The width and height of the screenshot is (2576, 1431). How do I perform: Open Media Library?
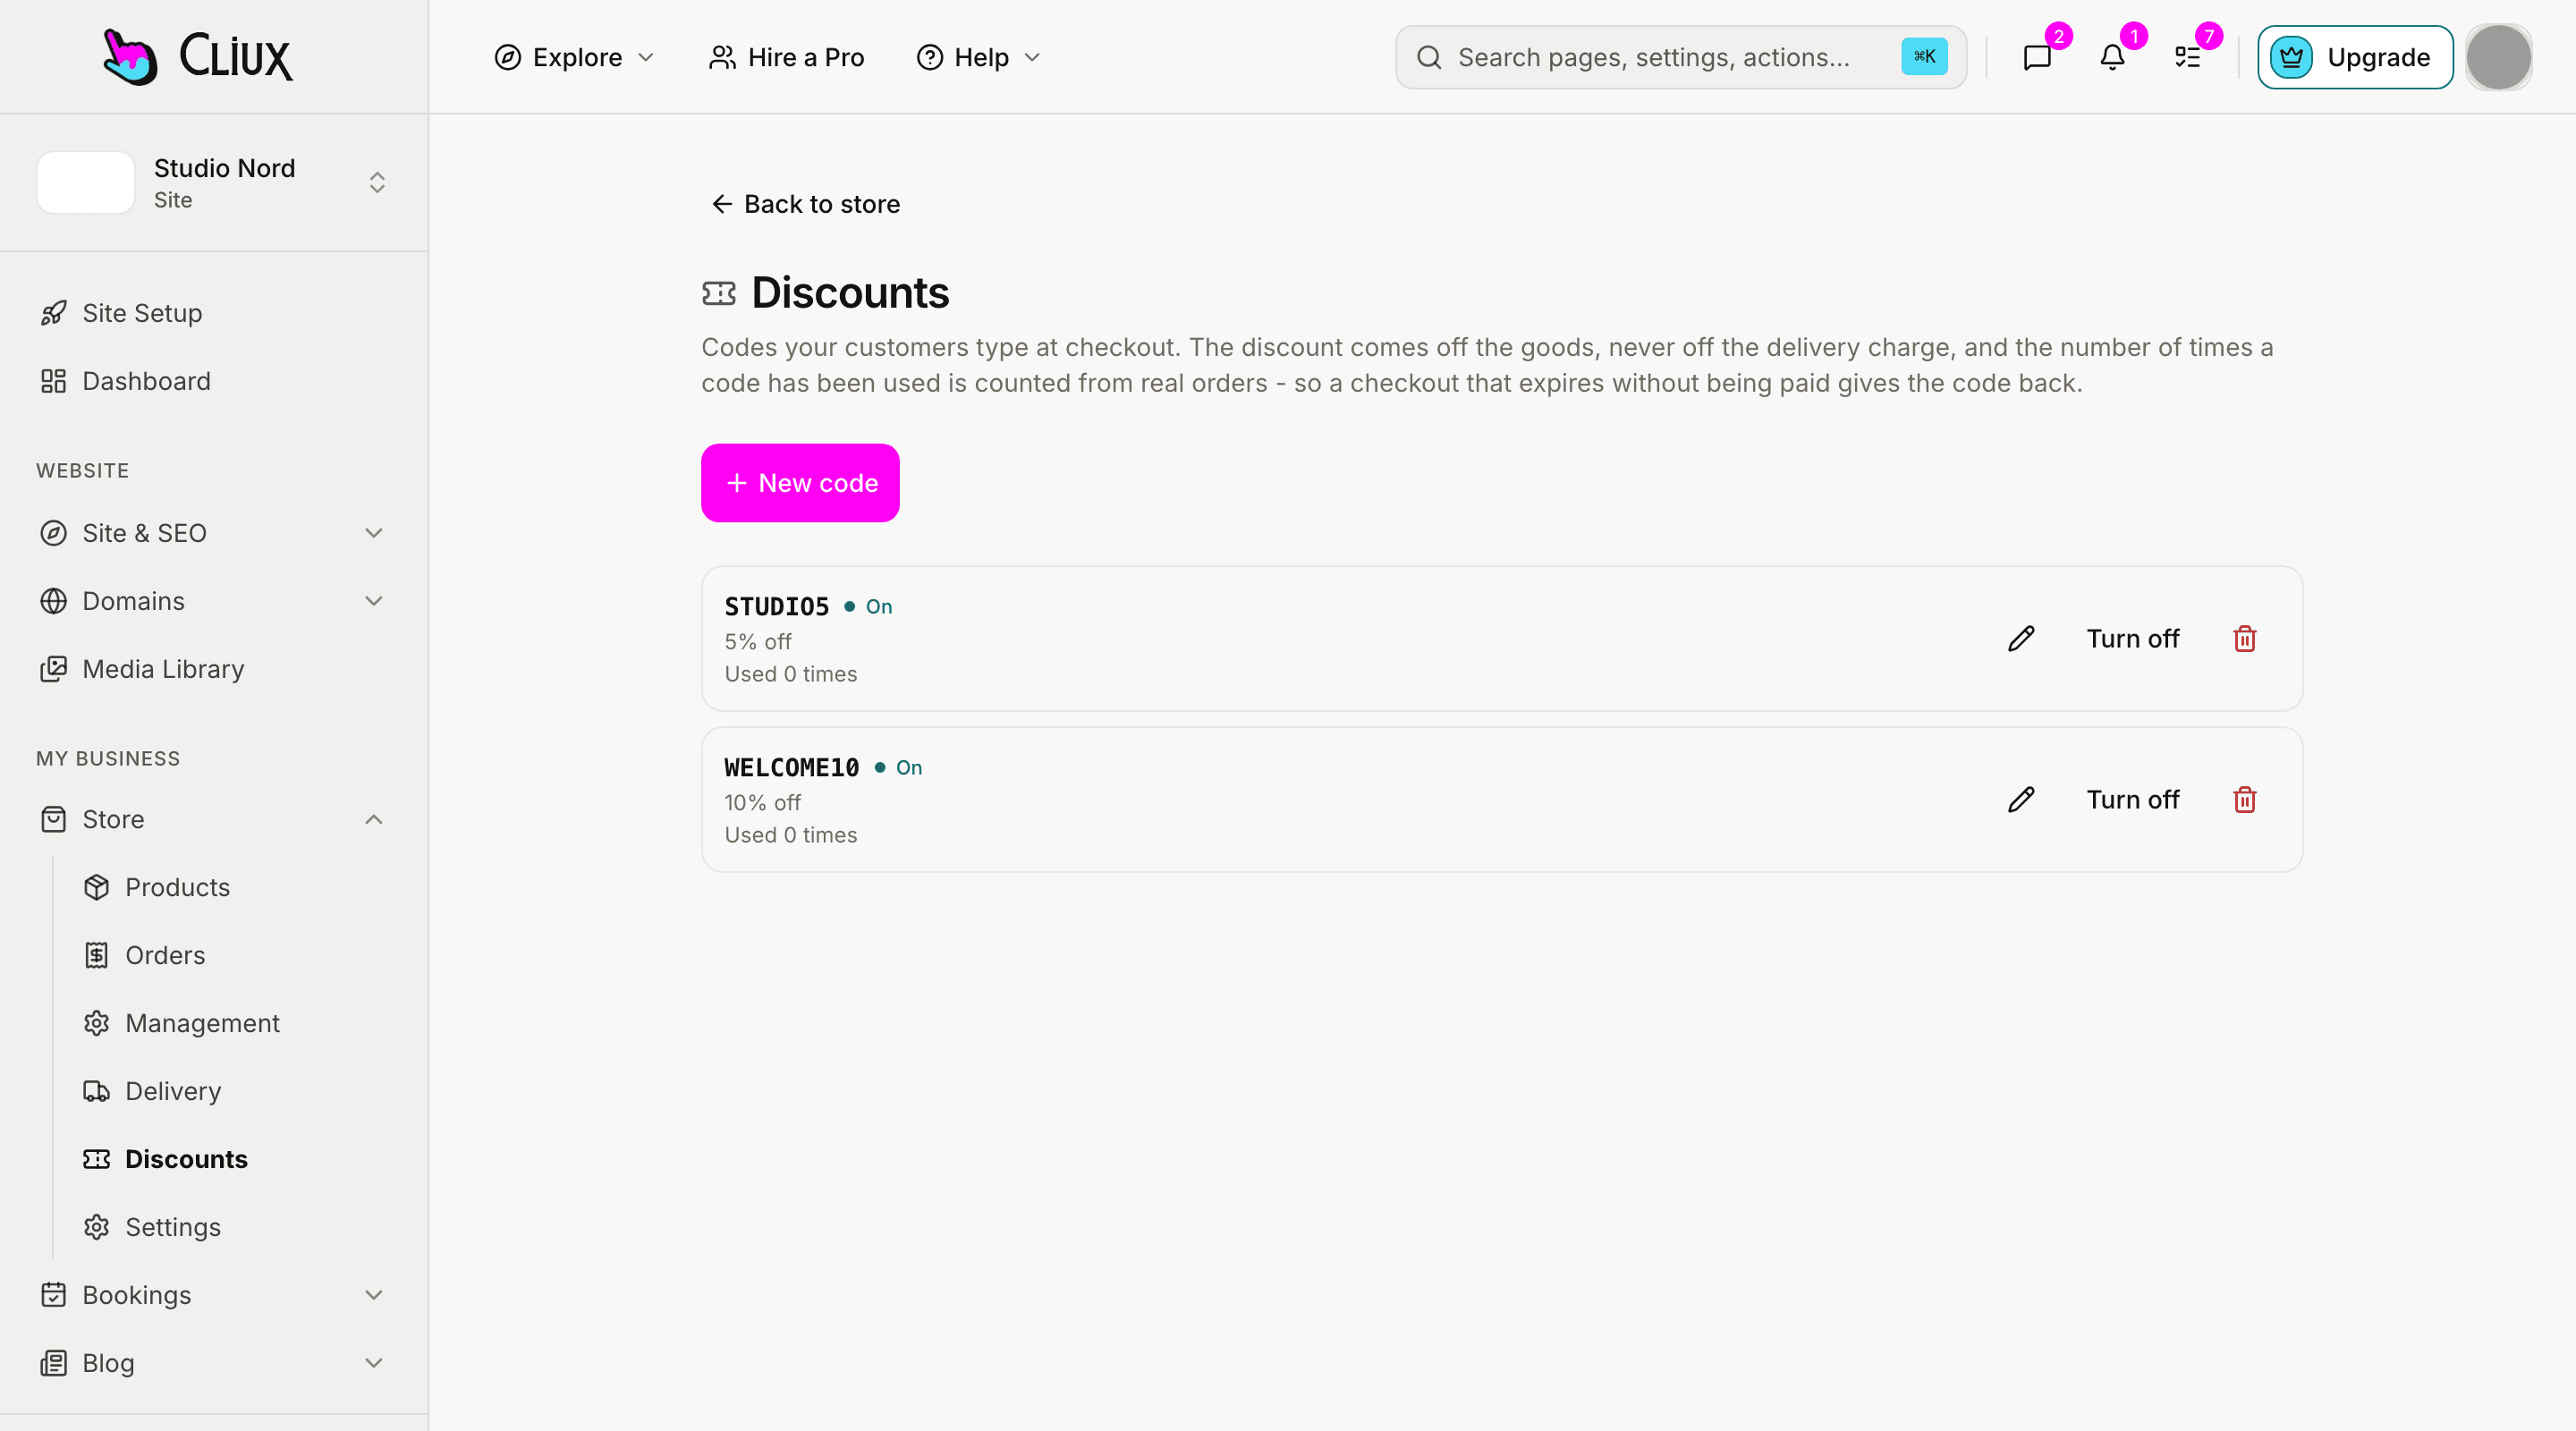pos(214,669)
